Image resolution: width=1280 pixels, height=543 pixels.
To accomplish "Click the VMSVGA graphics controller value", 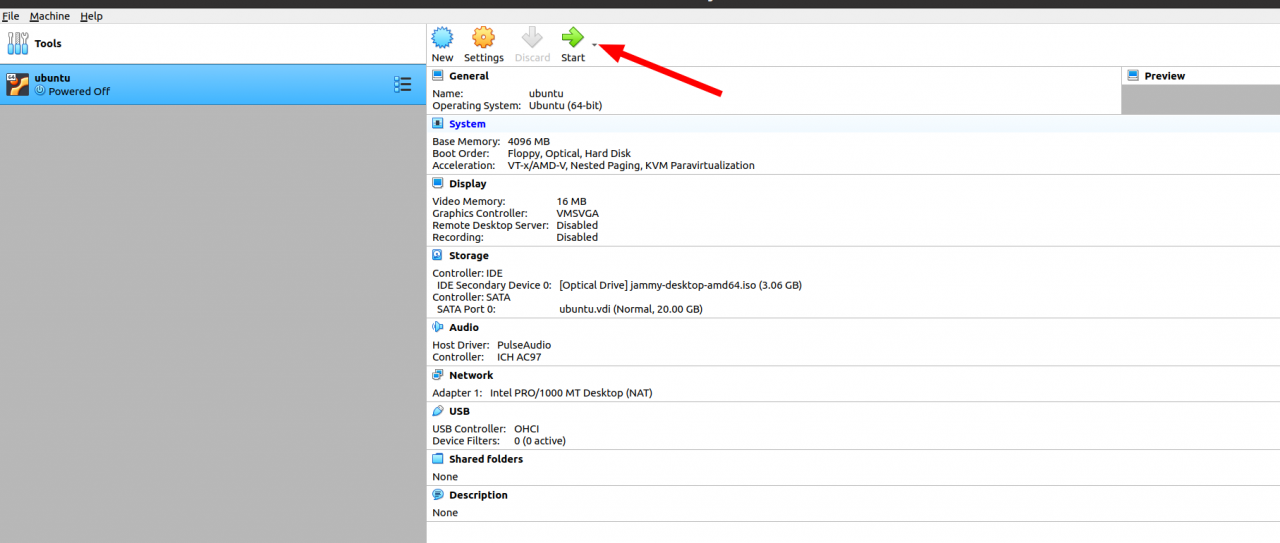I will 578,214.
